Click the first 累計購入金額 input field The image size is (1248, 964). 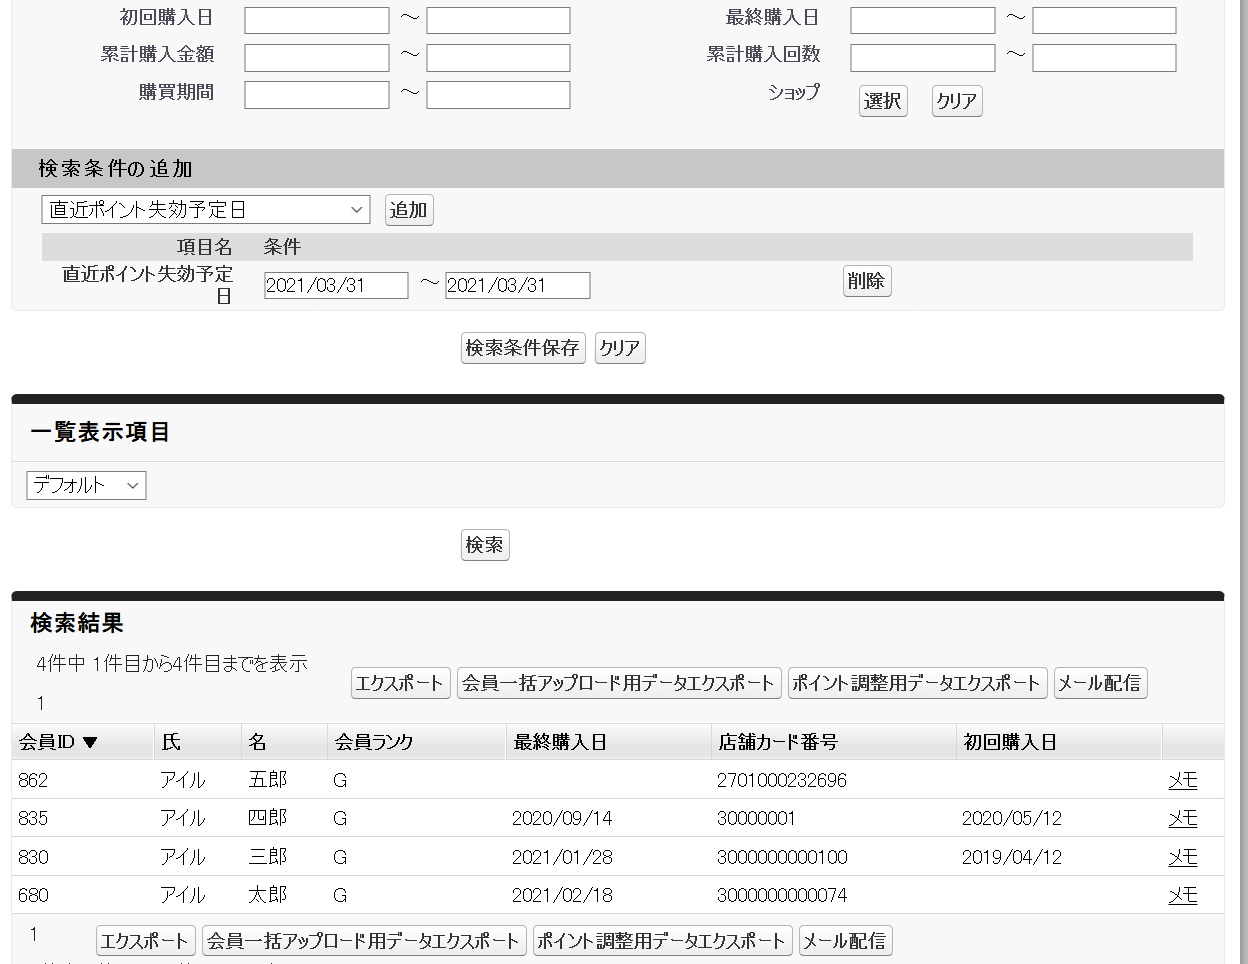tap(315, 57)
